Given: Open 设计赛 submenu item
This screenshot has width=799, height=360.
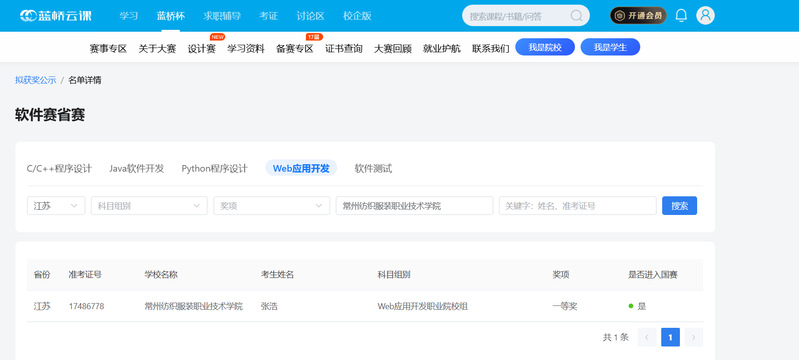Looking at the screenshot, I should 201,48.
